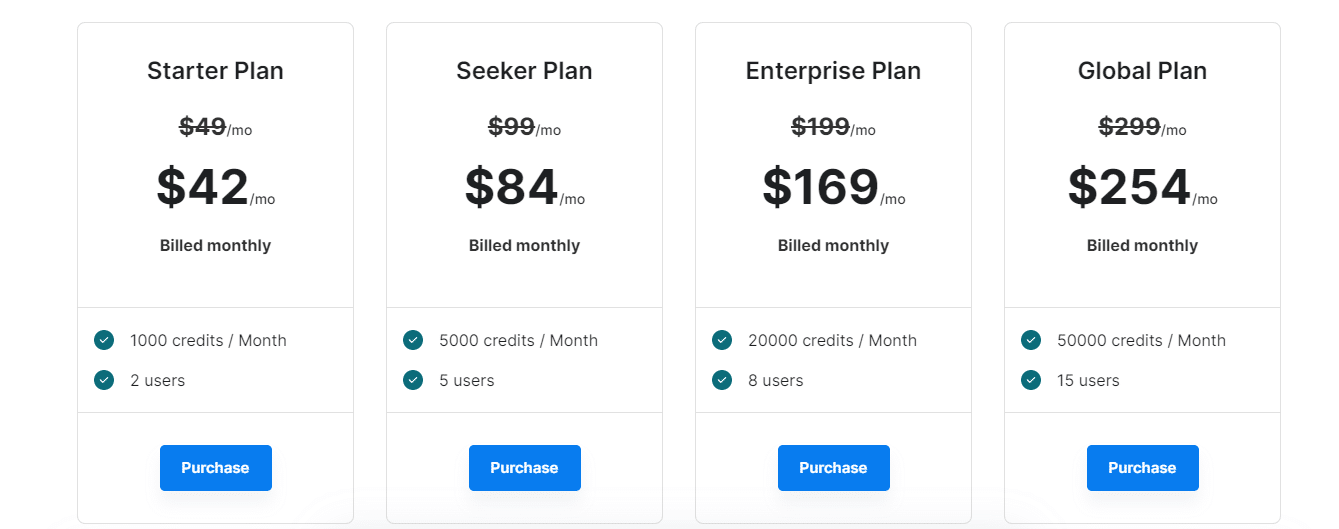Viewport: 1339px width, 529px height.
Task: Click the Starter Plan Purchase button
Action: tap(215, 468)
